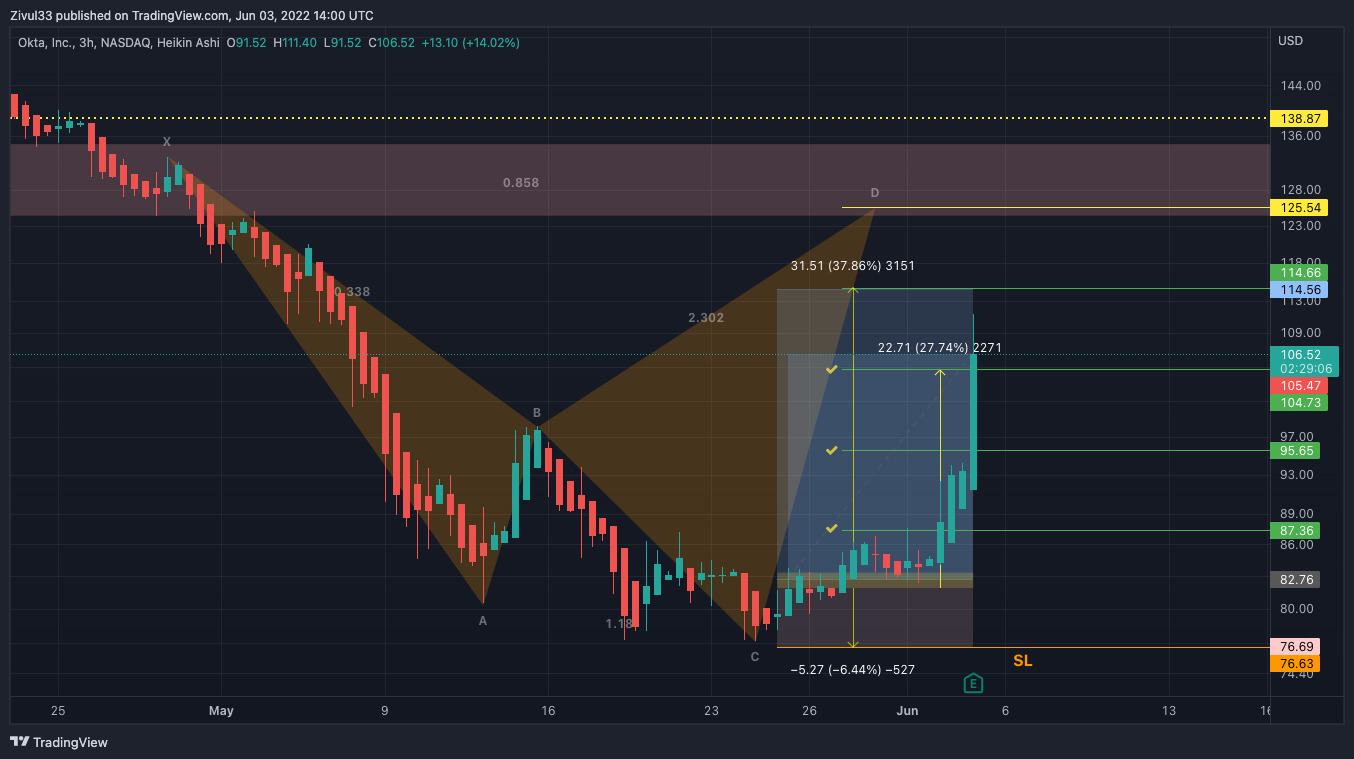
Task: Select the yellow 125.54 price label
Action: [1298, 208]
